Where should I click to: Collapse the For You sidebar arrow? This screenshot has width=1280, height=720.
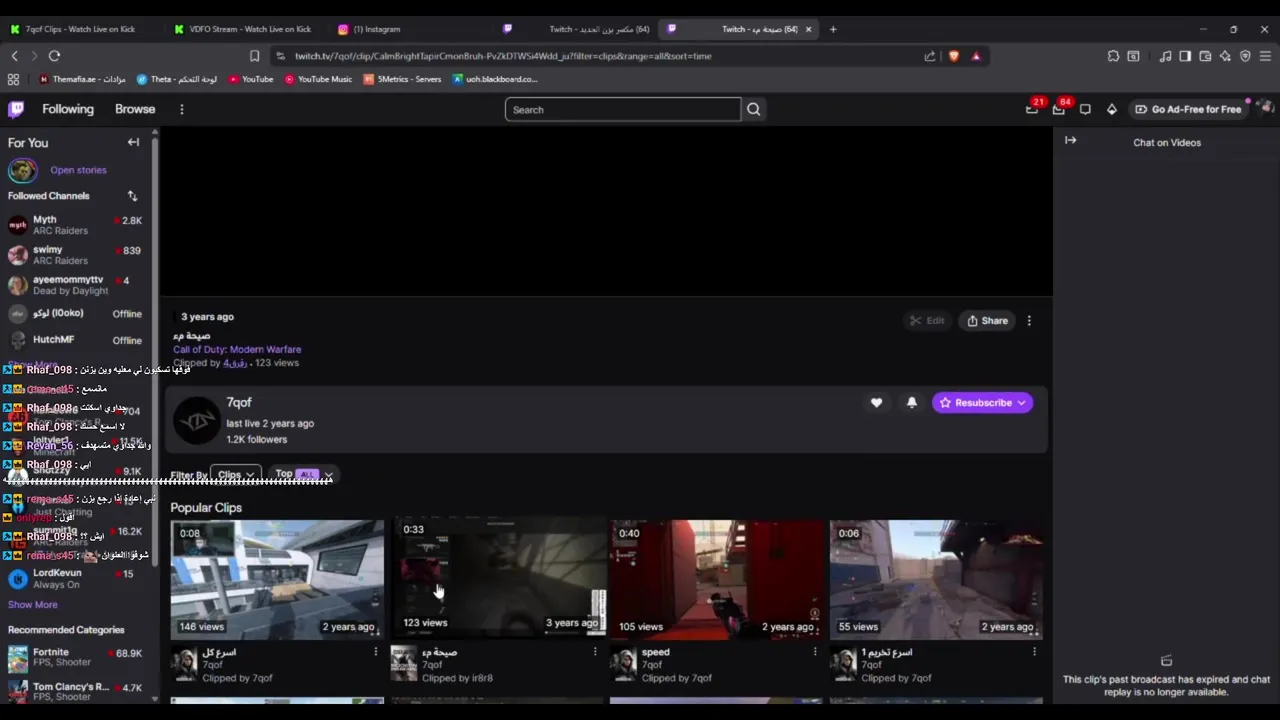[133, 142]
